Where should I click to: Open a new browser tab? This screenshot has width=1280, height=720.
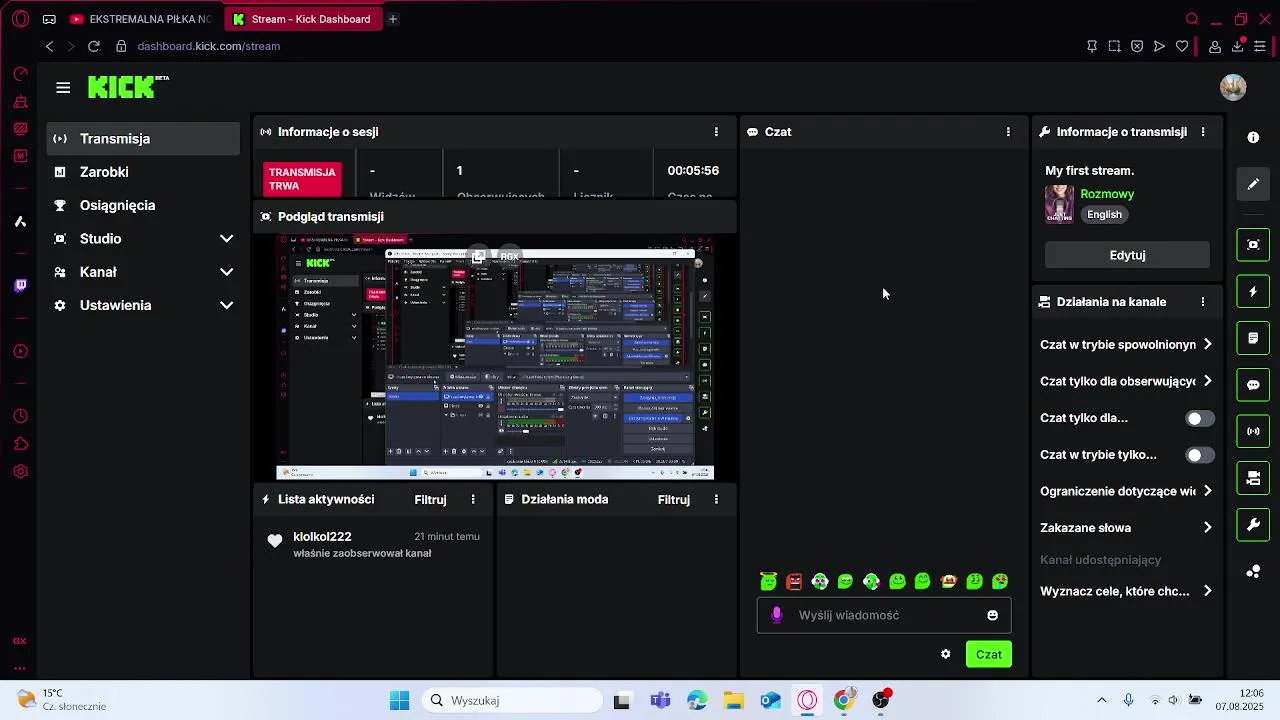pyautogui.click(x=393, y=19)
